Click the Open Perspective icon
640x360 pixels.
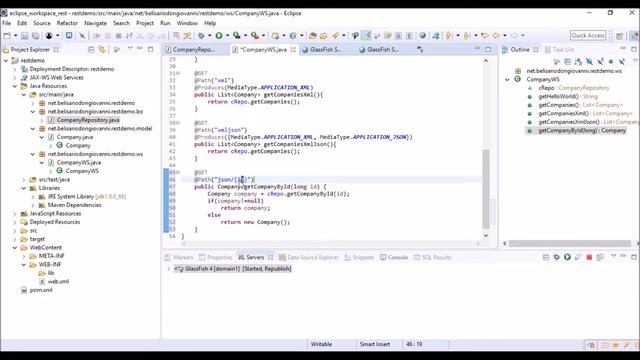point(620,36)
